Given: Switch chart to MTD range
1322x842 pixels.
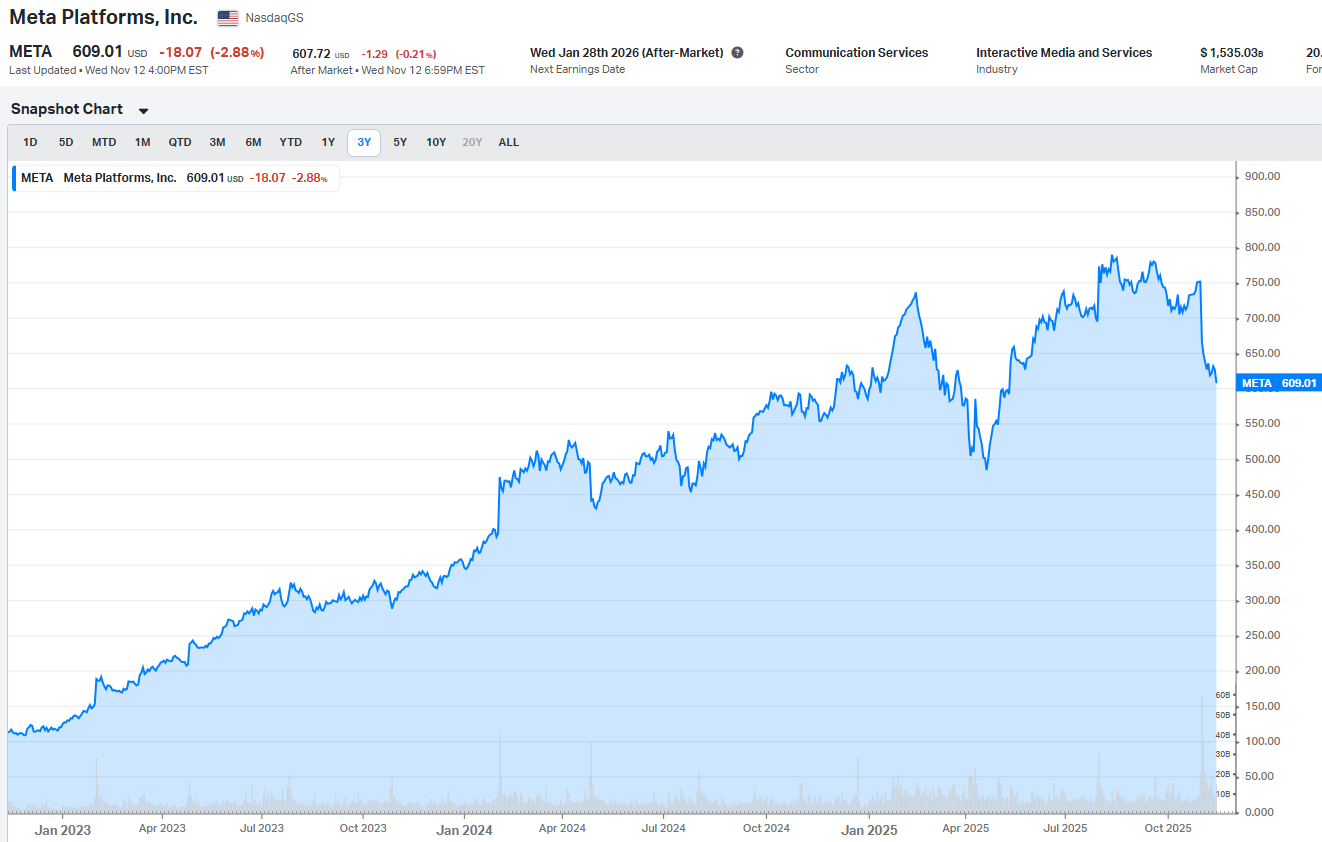Looking at the screenshot, I should [x=104, y=142].
